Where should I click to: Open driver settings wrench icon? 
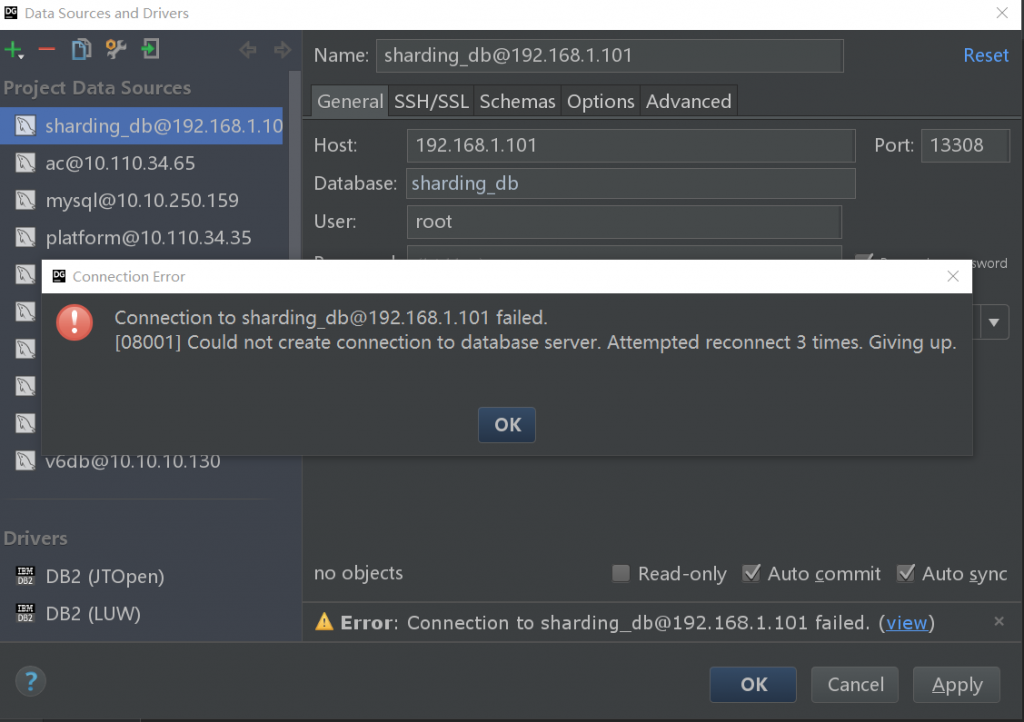point(116,50)
